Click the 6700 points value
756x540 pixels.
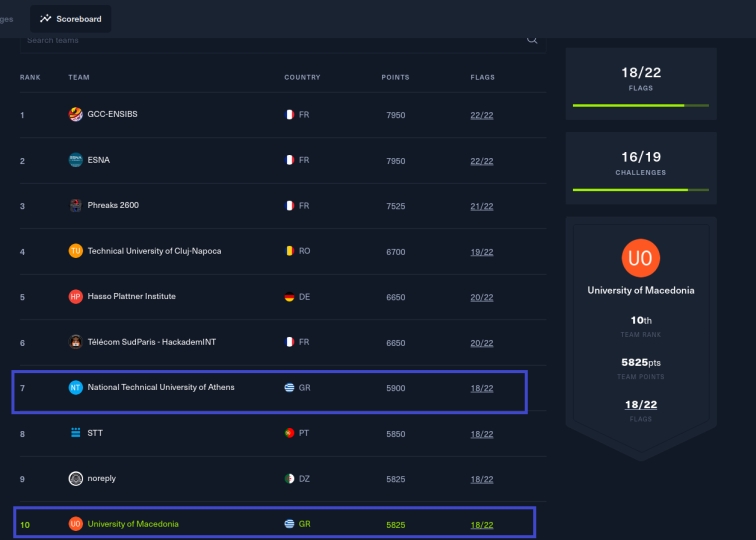[x=395, y=252]
